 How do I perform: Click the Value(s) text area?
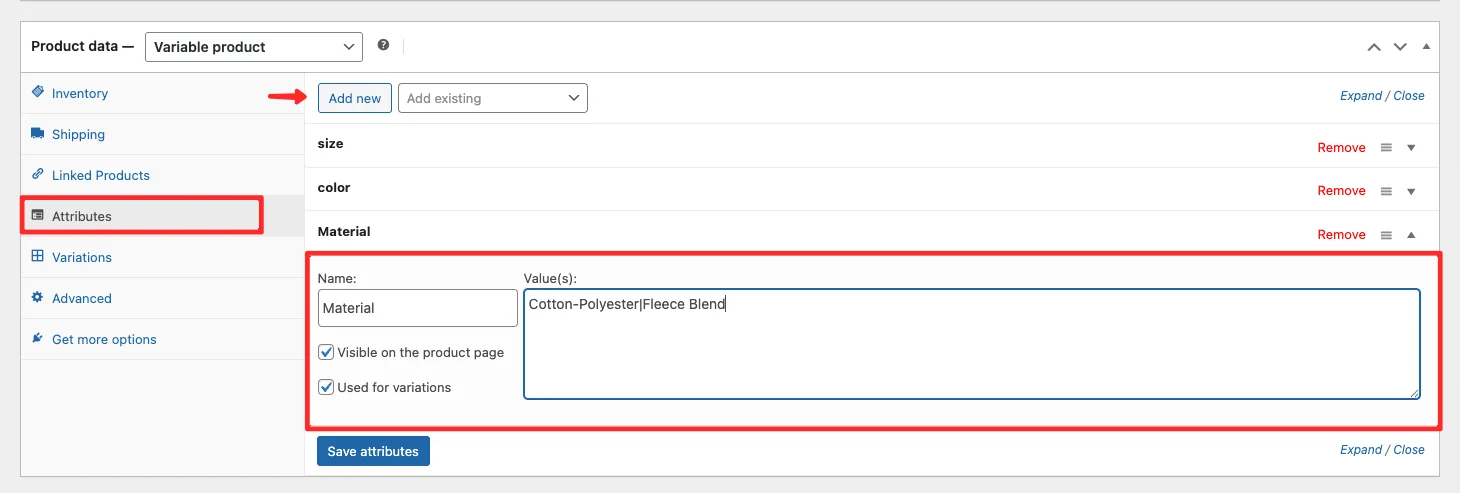point(972,344)
